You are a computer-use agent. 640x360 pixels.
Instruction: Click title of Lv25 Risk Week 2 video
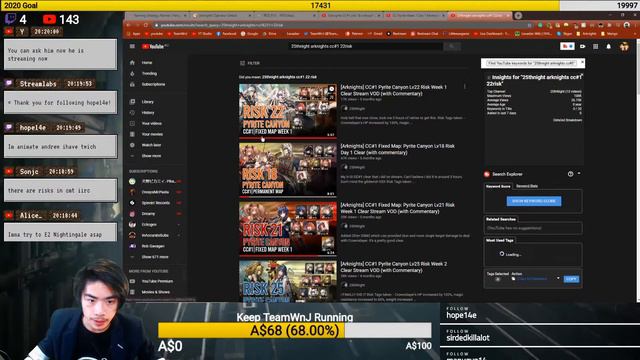[393, 267]
